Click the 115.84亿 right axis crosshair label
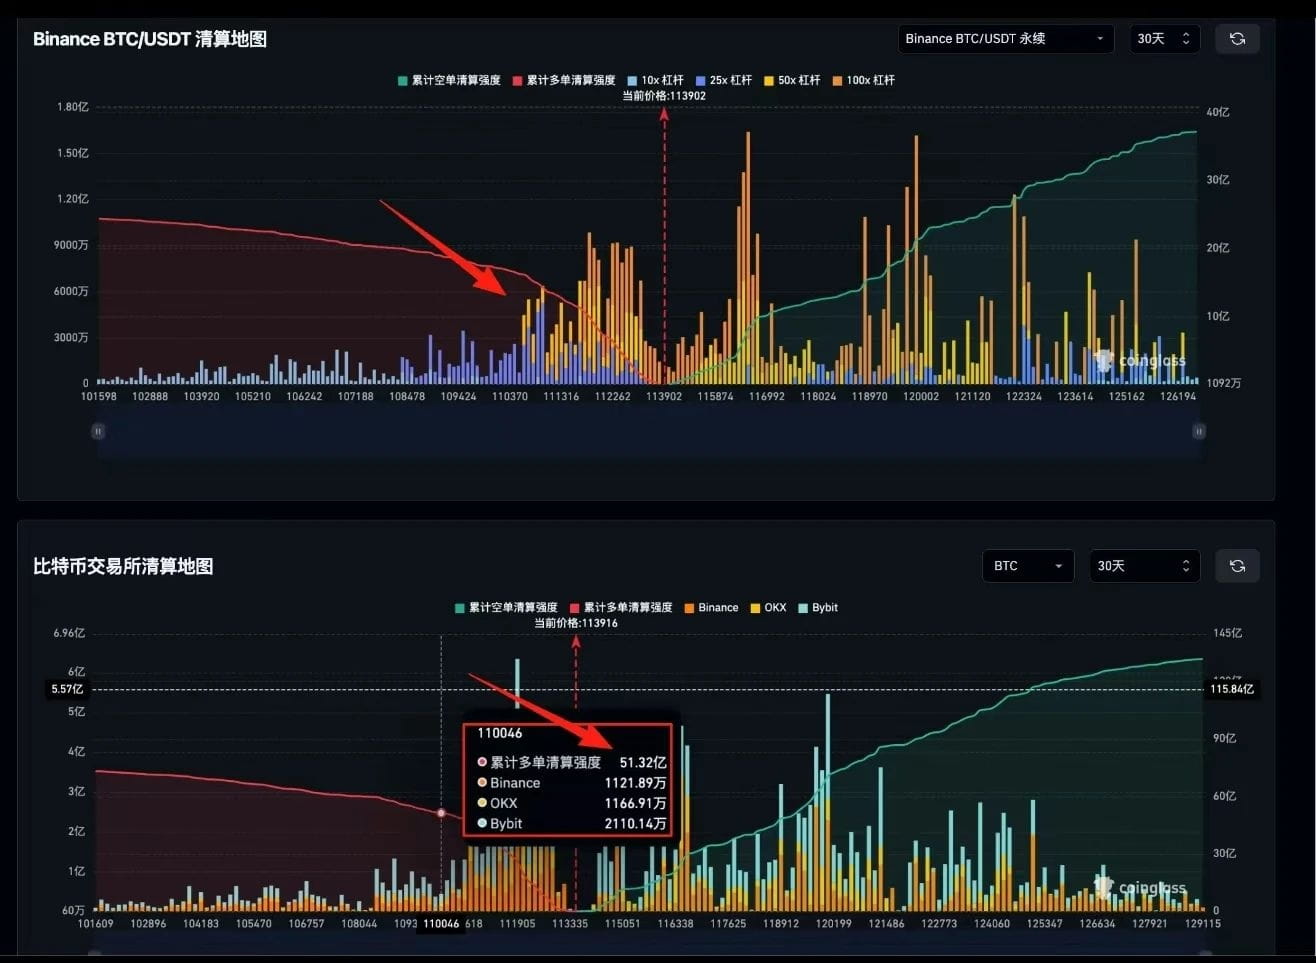1316x963 pixels. 1232,689
